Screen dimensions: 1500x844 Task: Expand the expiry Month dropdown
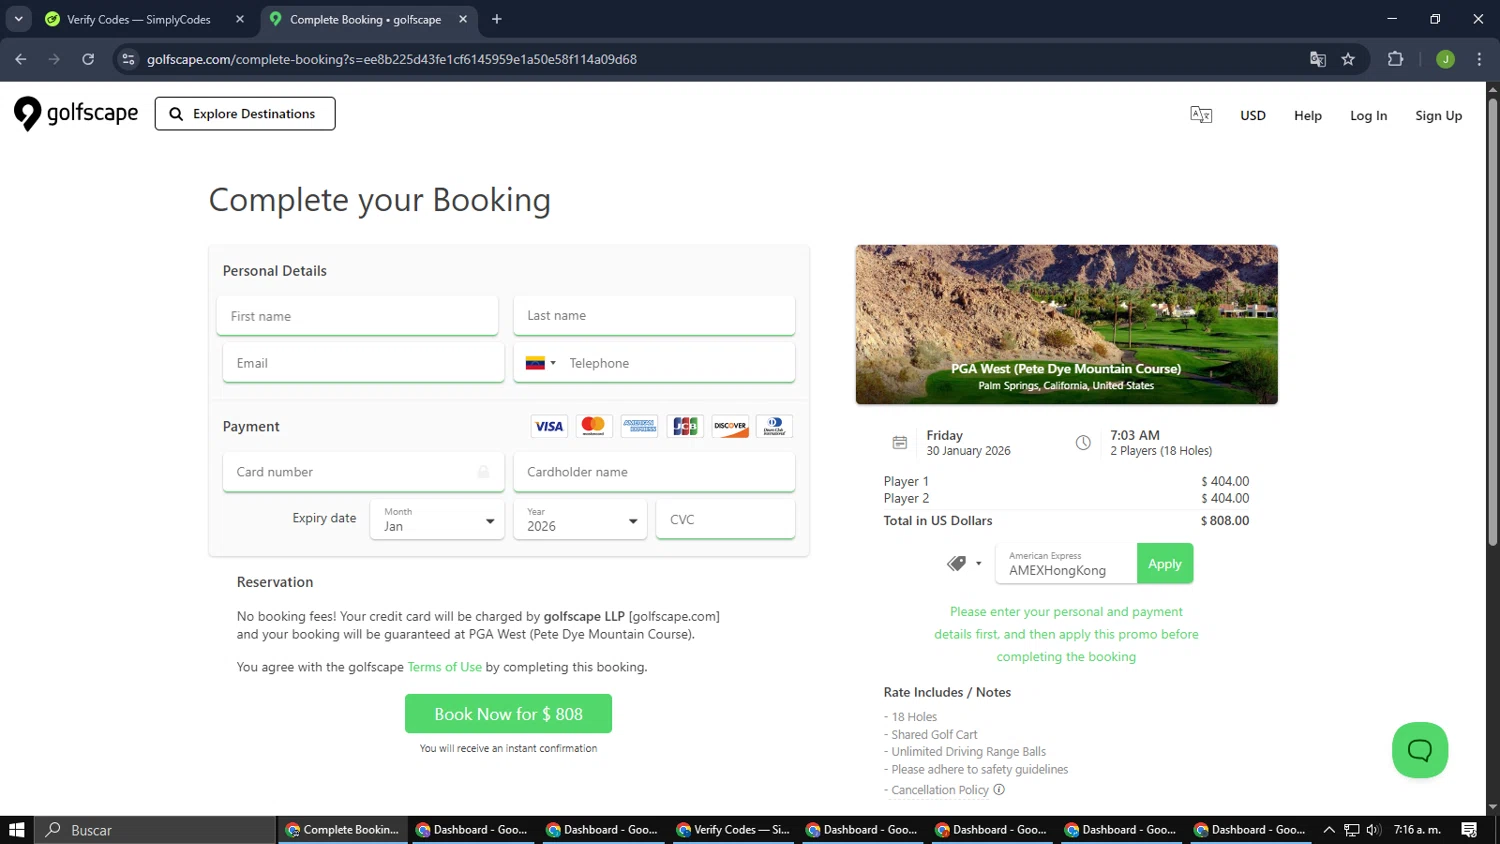coord(437,520)
